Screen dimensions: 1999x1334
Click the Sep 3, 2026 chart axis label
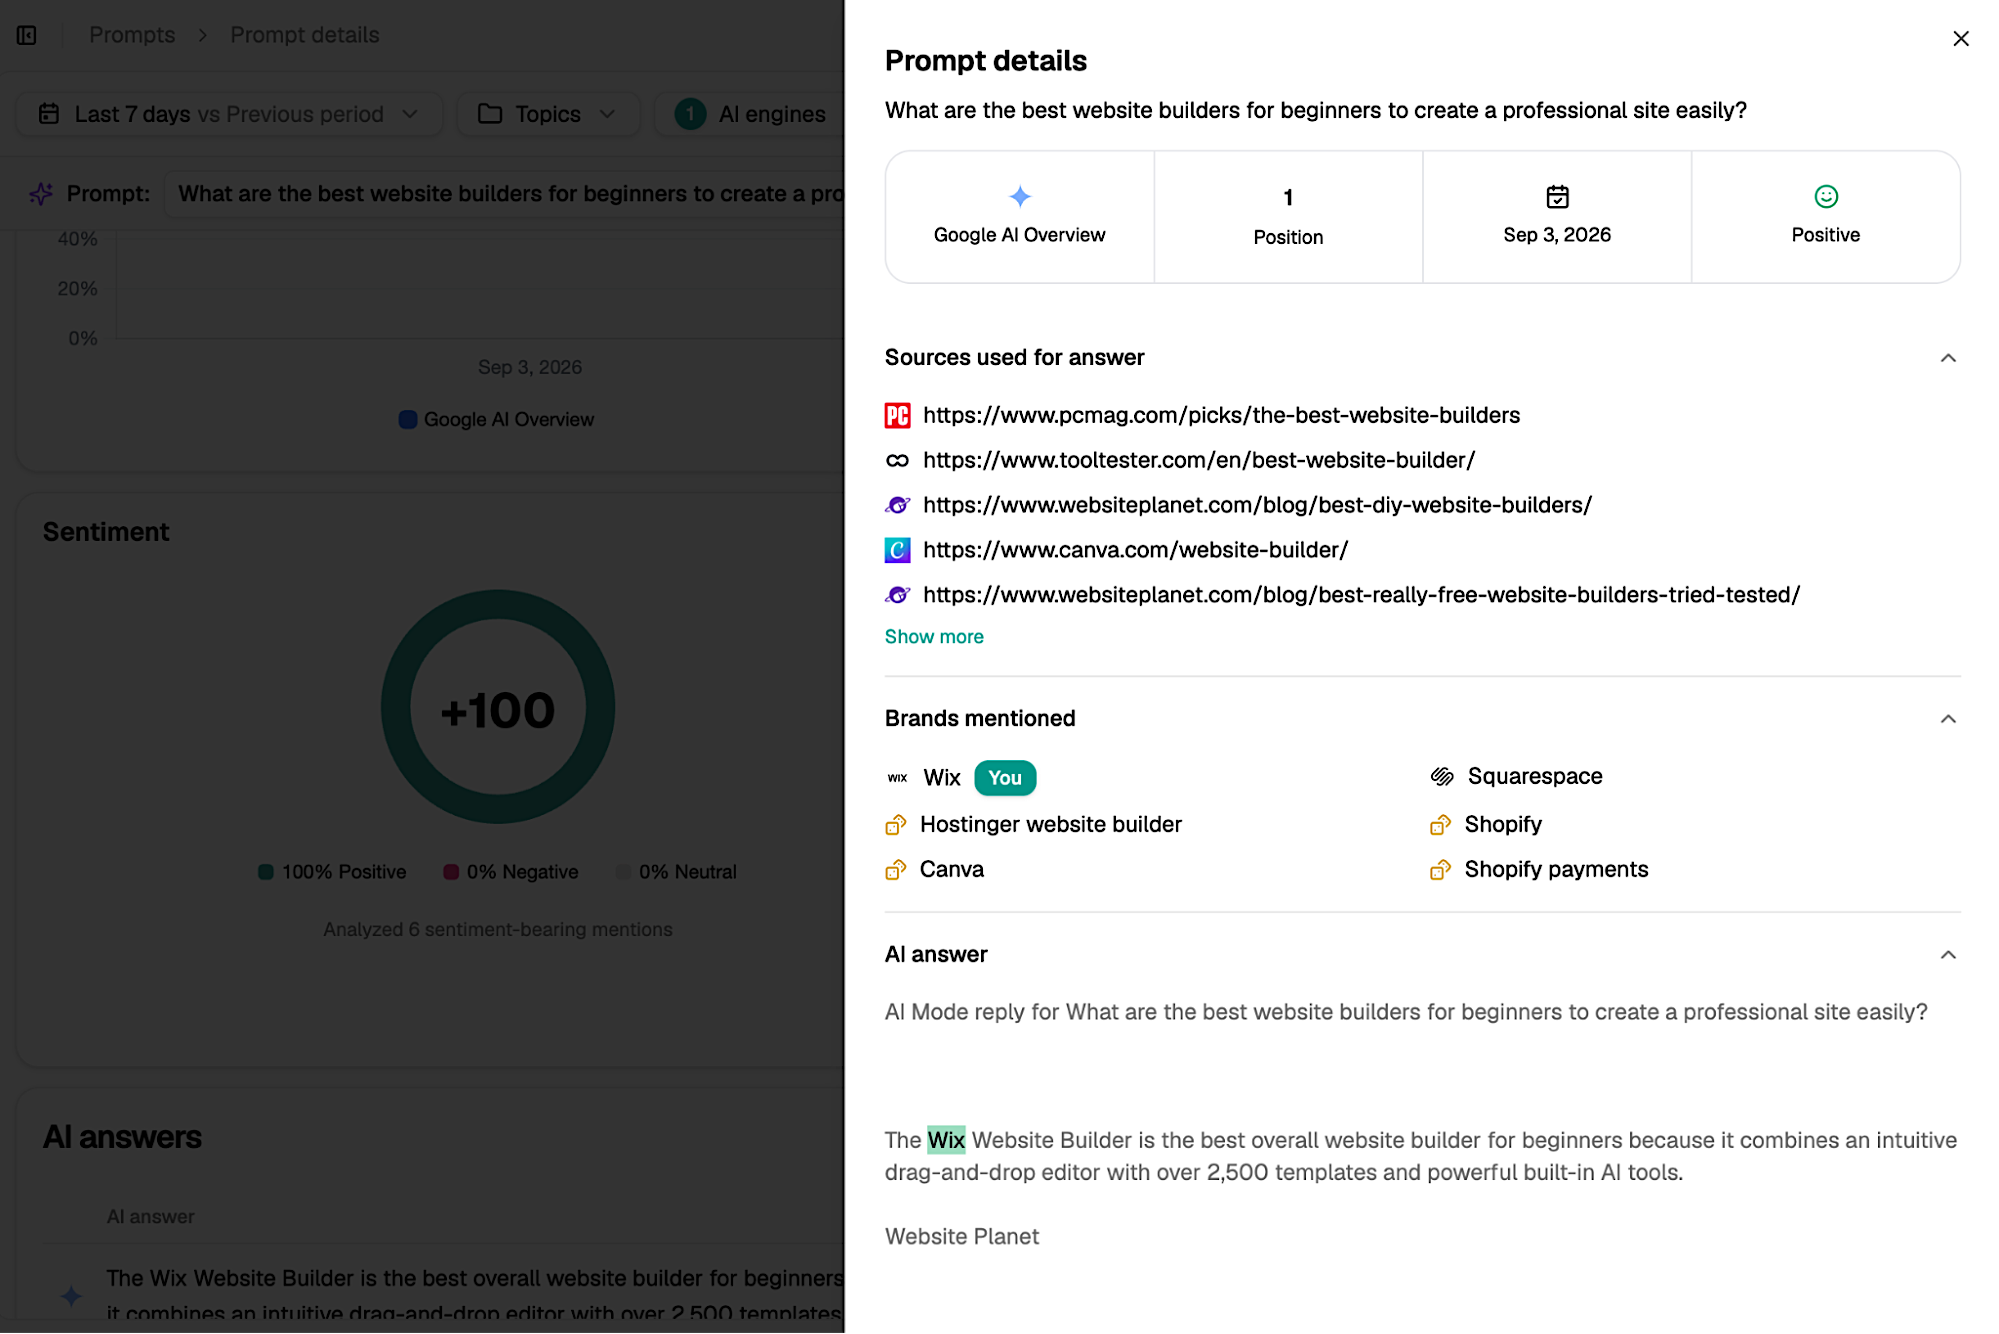[529, 367]
